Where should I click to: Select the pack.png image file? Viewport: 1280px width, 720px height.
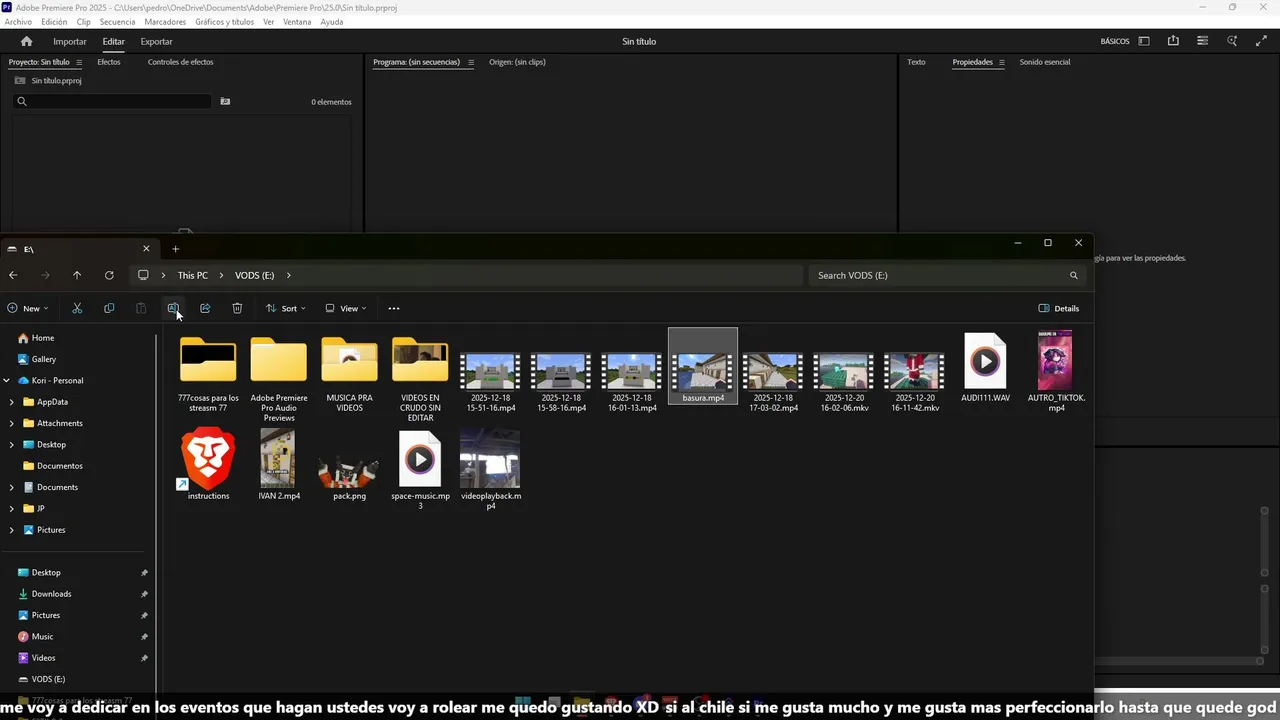[x=349, y=477]
